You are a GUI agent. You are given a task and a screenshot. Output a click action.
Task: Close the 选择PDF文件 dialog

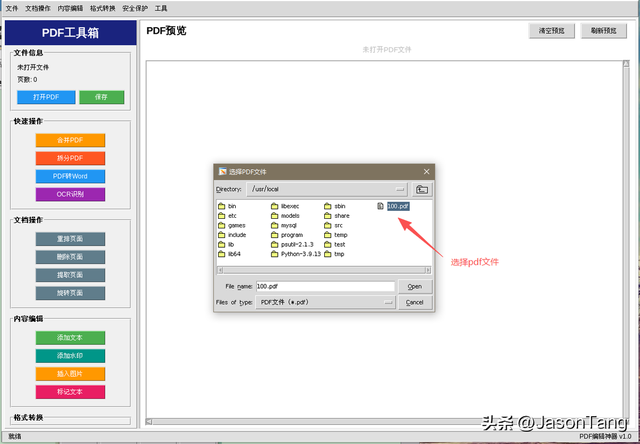427,172
